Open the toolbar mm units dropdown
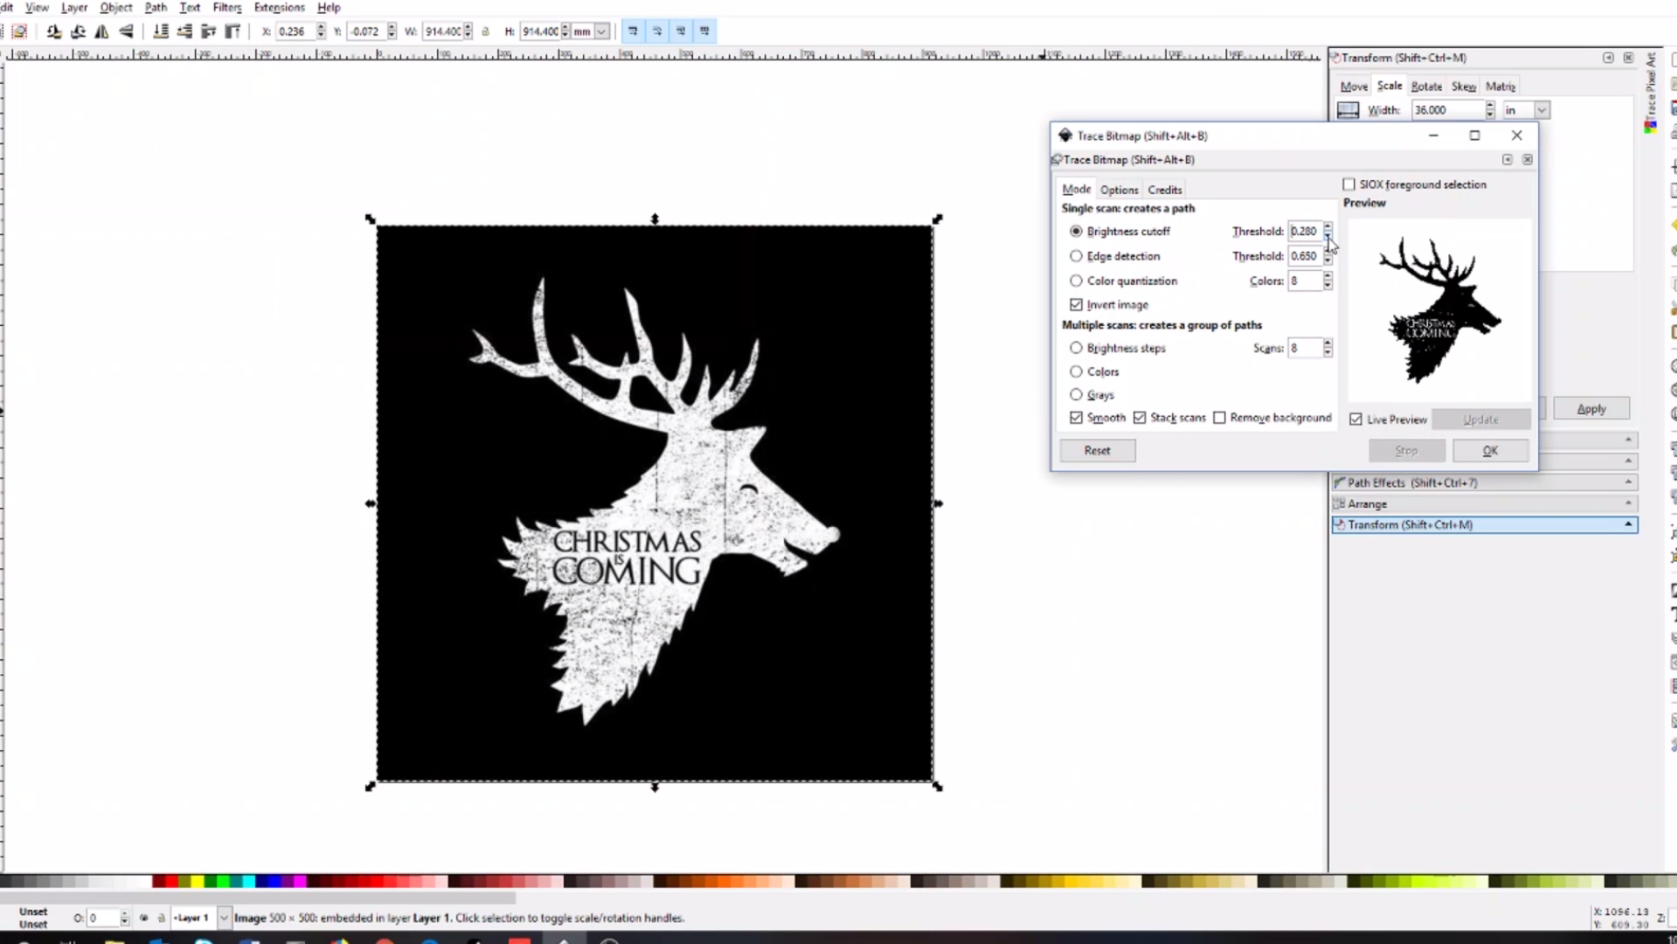 click(x=602, y=31)
